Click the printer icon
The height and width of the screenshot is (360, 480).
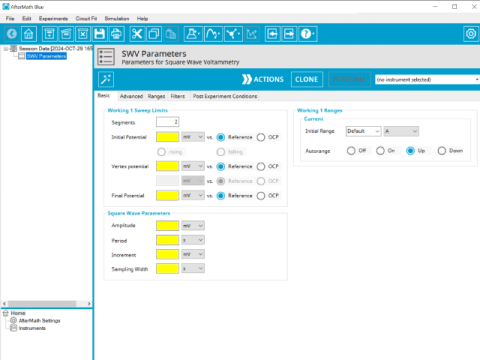click(116, 34)
